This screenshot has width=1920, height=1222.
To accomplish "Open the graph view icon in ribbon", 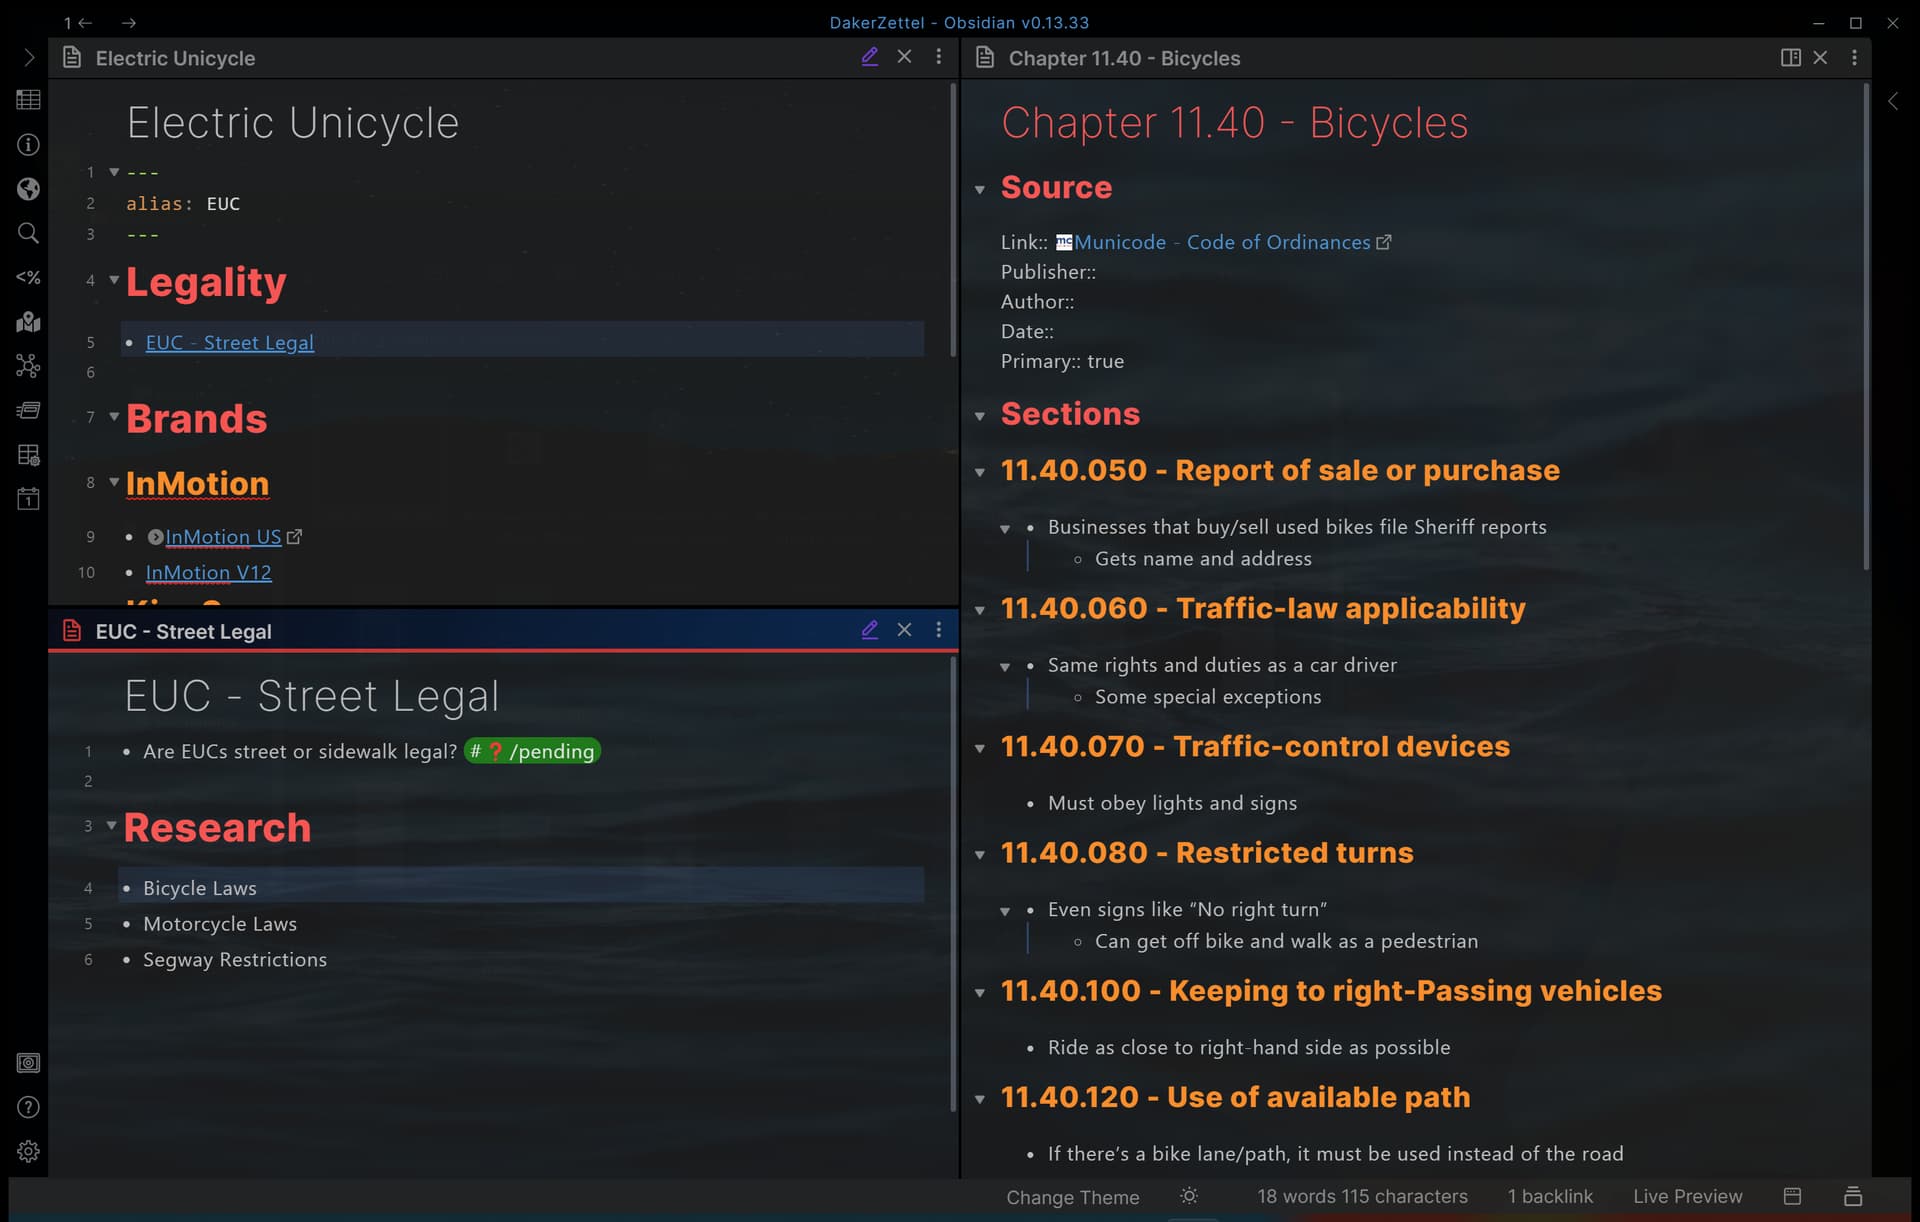I will point(28,366).
